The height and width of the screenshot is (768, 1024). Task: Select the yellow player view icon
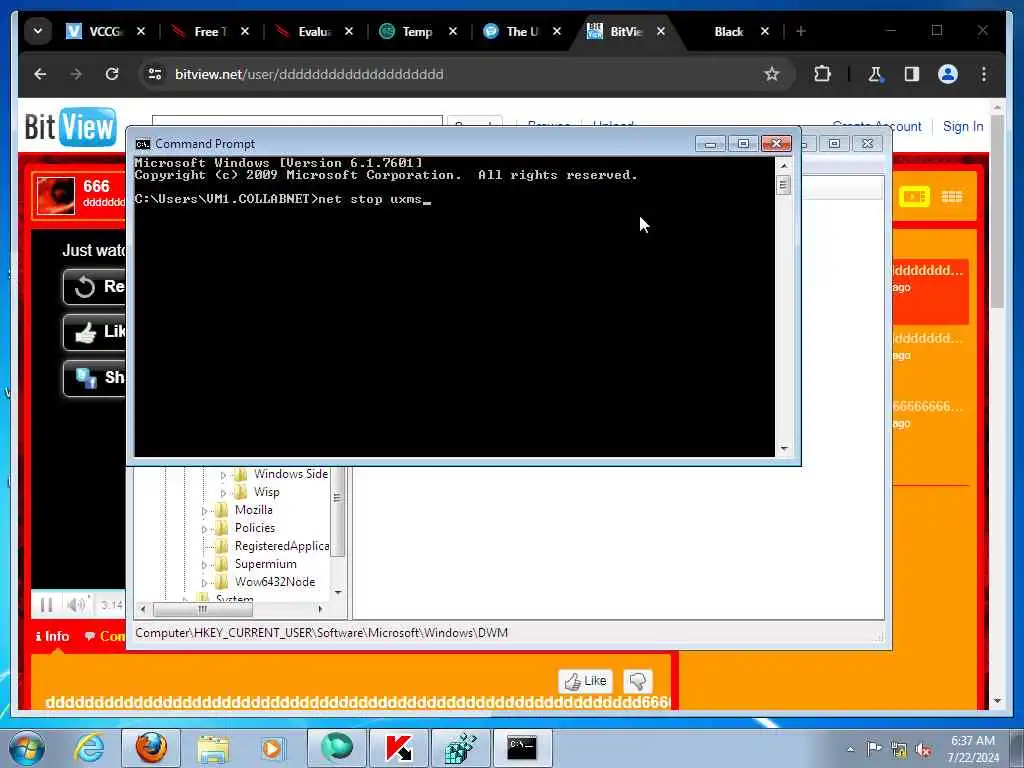(914, 197)
